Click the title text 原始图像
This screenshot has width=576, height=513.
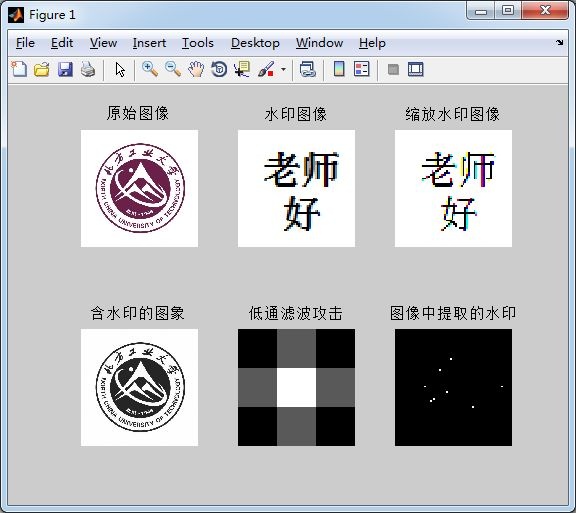138,113
